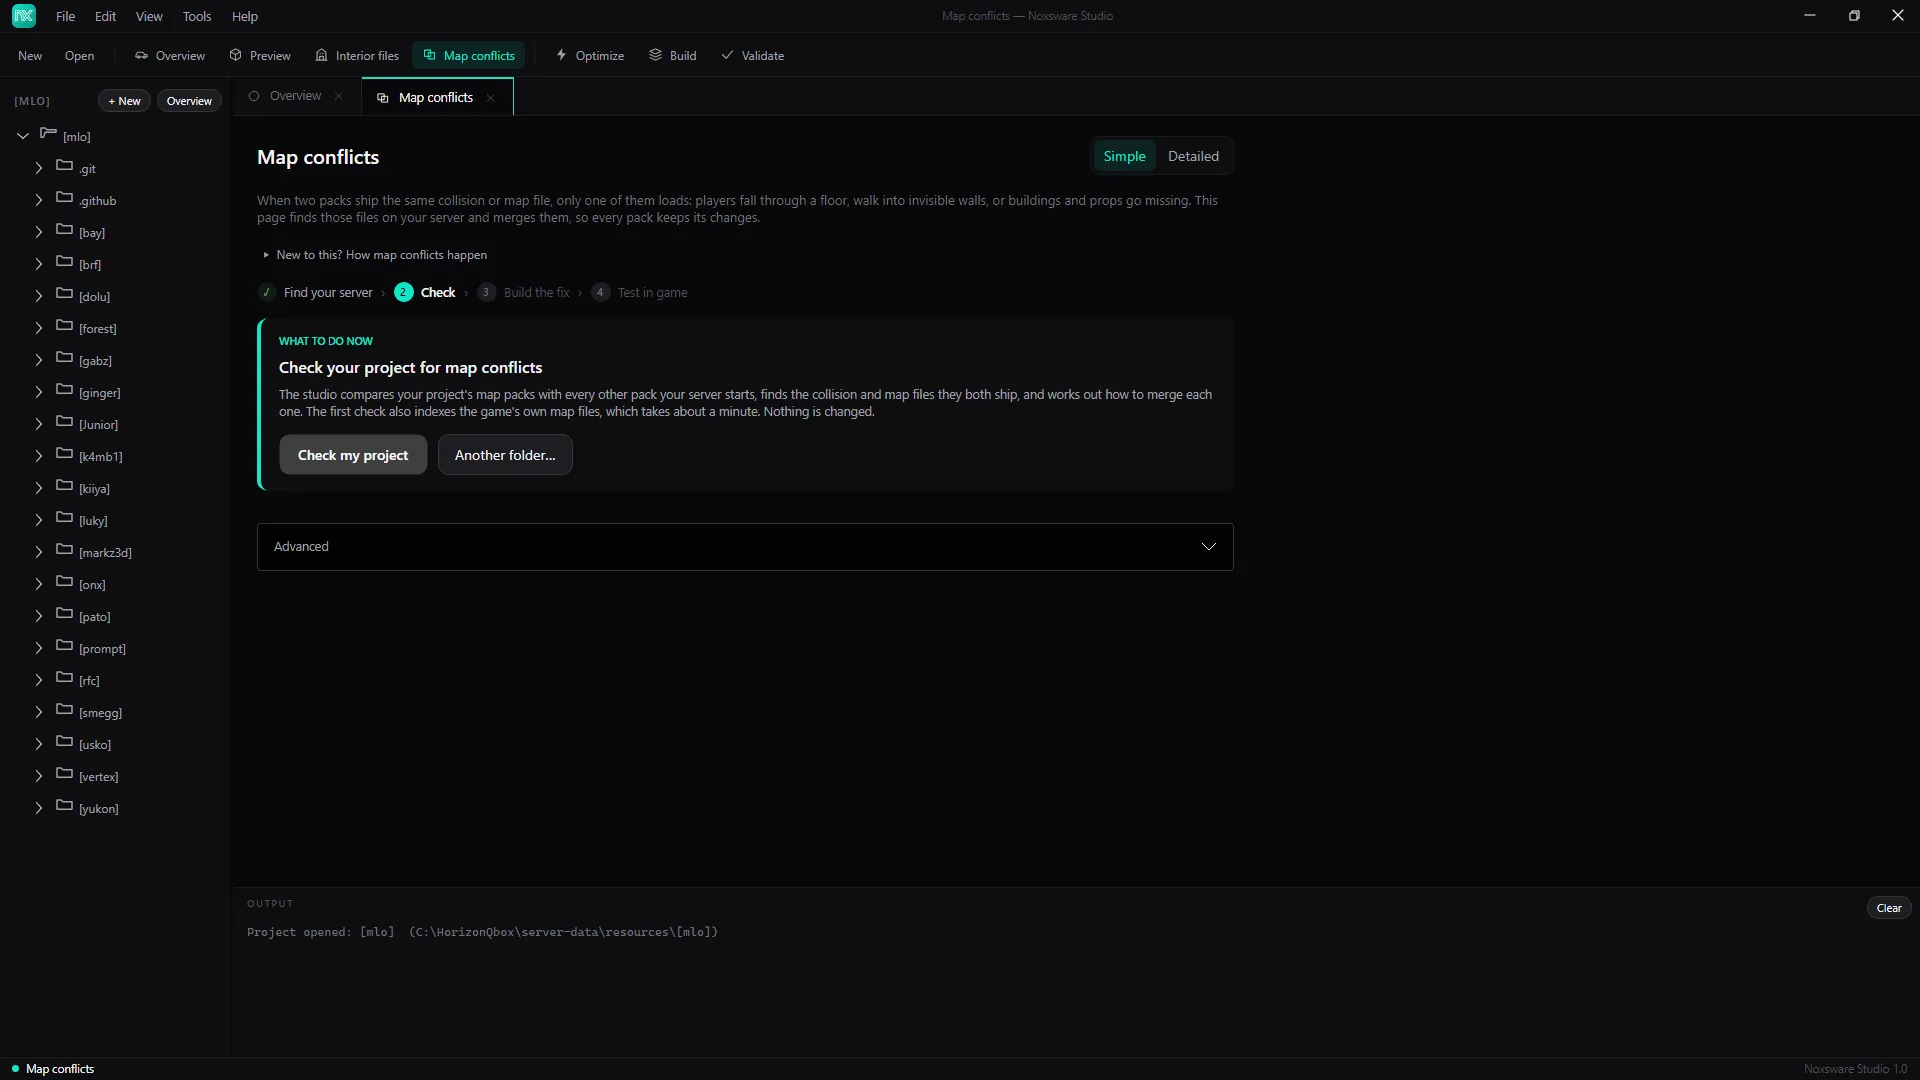
Task: Open the Tools menu
Action: coord(197,16)
